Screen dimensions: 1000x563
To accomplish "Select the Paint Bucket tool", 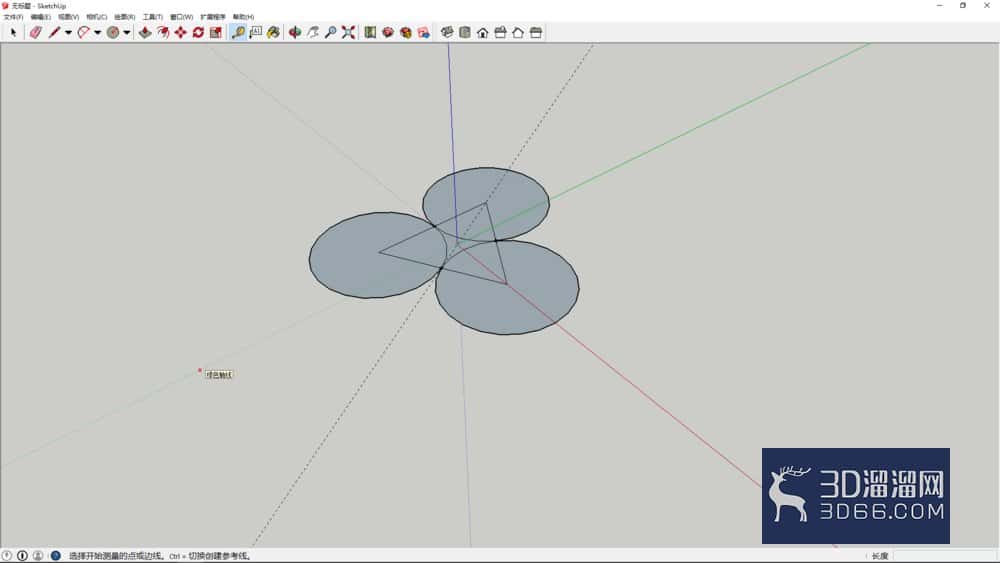I will tap(273, 33).
